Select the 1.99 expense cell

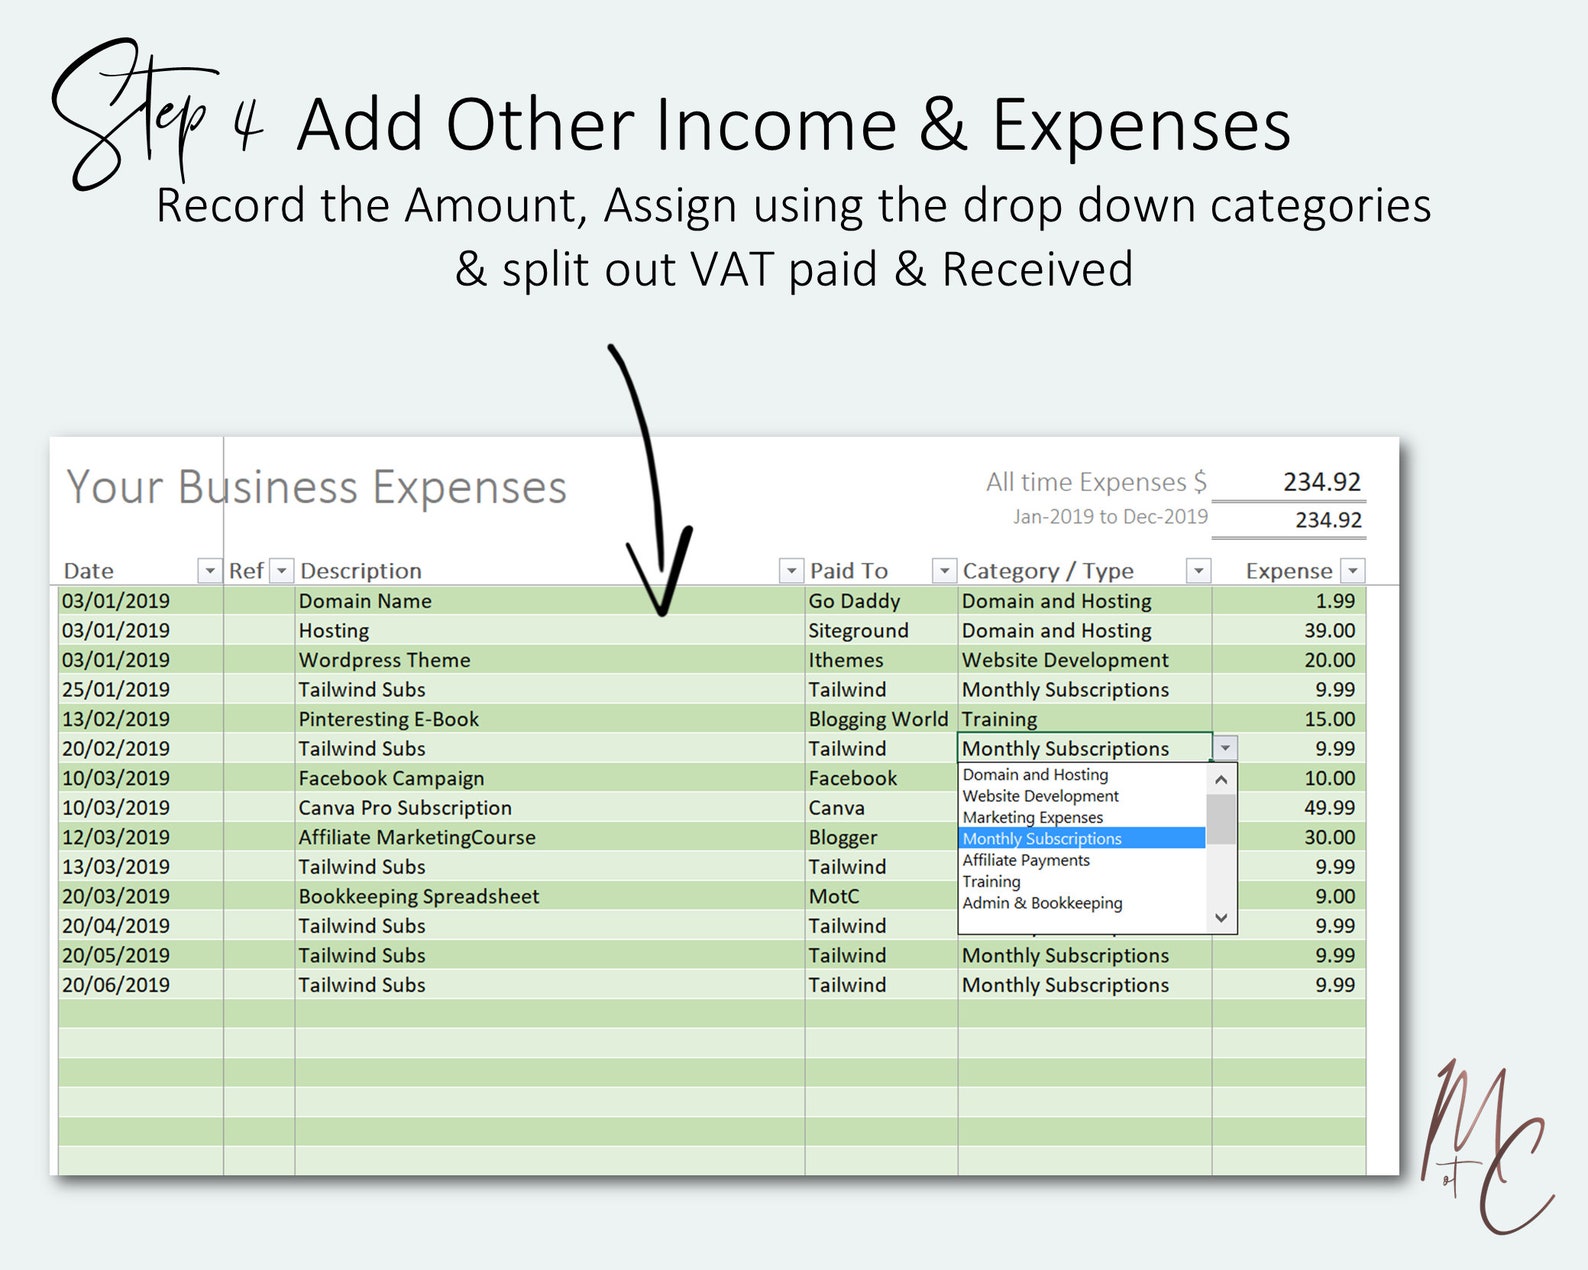click(1289, 601)
